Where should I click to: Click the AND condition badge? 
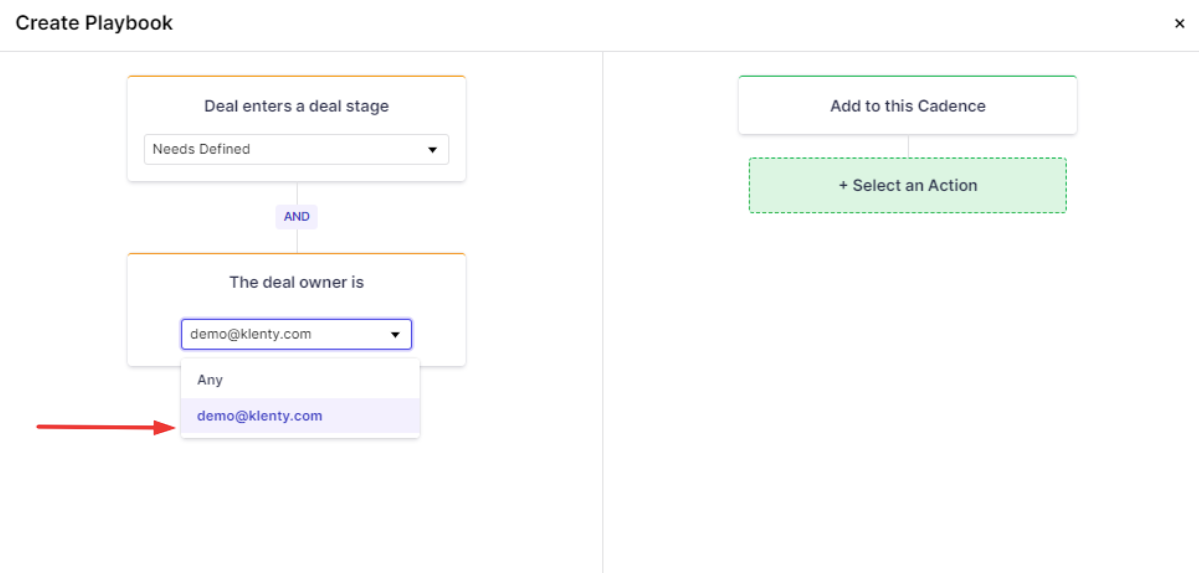(296, 217)
